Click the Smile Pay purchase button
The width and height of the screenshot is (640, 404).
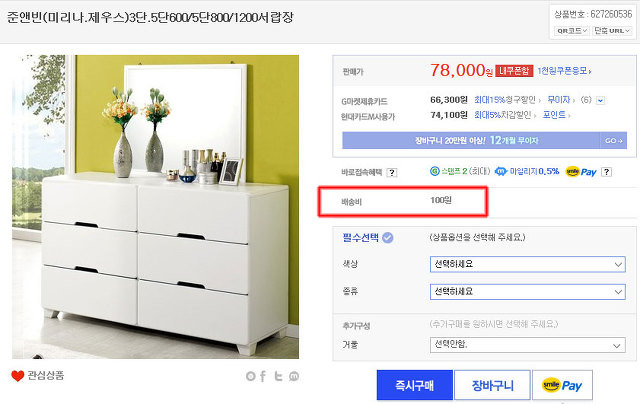point(562,385)
